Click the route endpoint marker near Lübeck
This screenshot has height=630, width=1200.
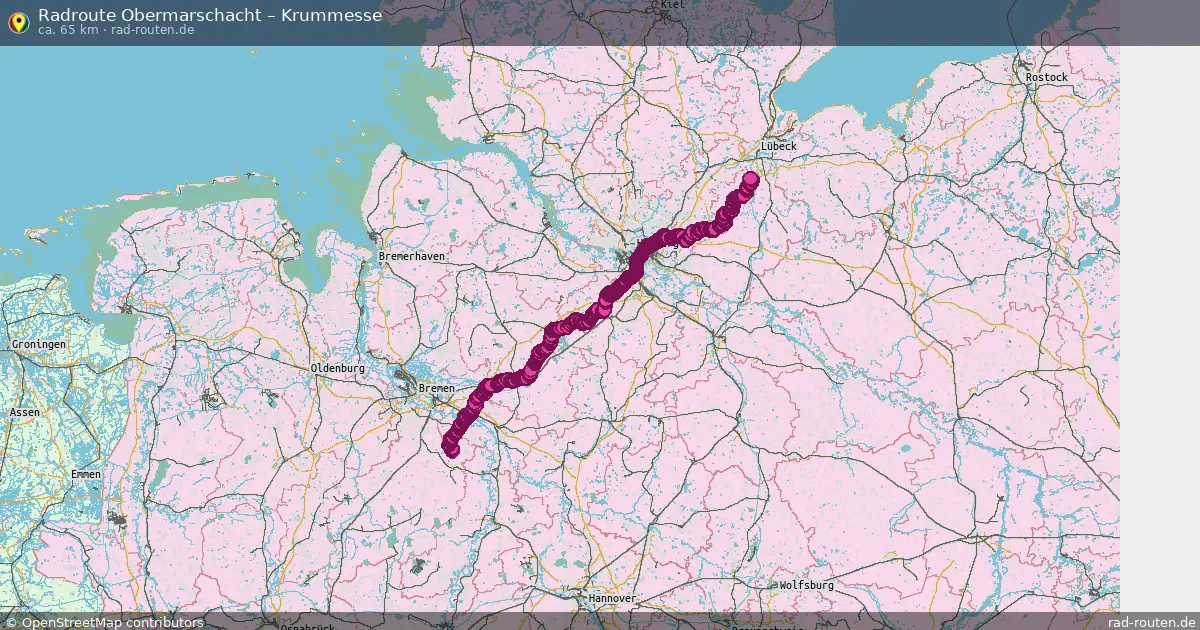pyautogui.click(x=751, y=179)
